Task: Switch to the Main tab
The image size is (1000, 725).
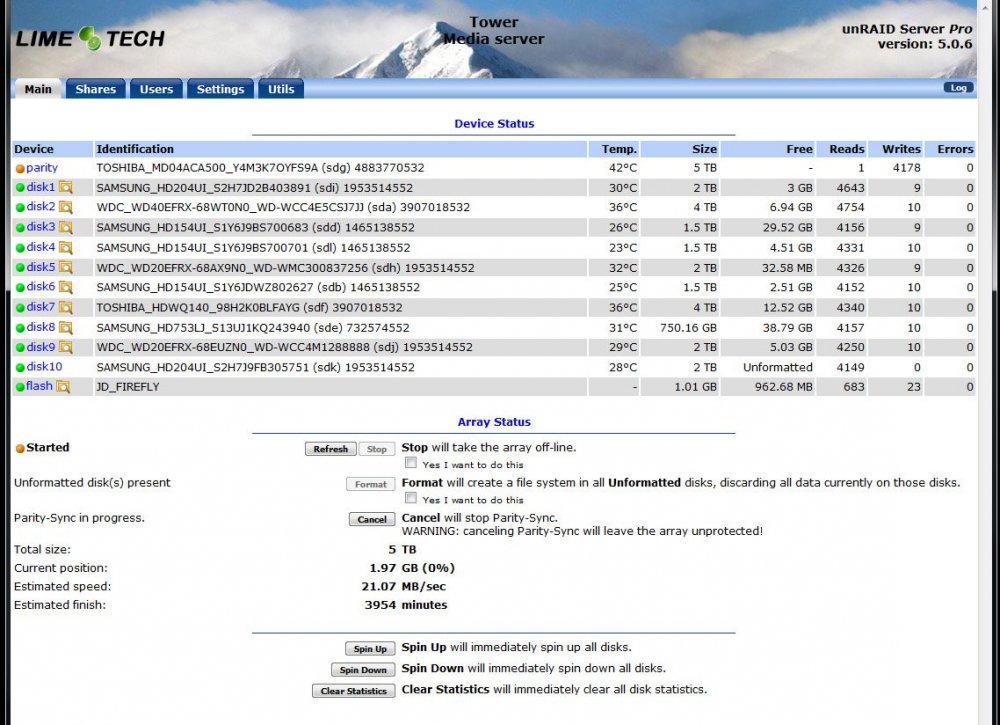Action: [38, 89]
